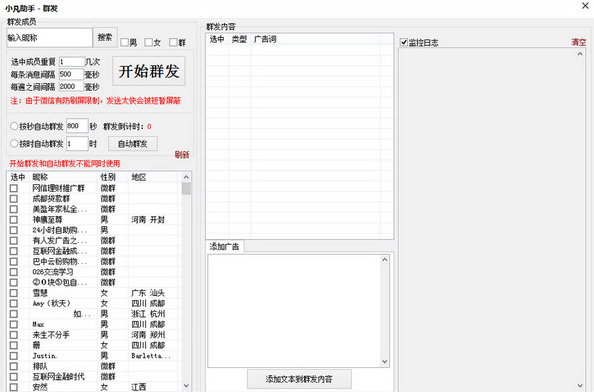This screenshot has height=392, width=594.
Task: Click the red 刷新 link
Action: 182,155
